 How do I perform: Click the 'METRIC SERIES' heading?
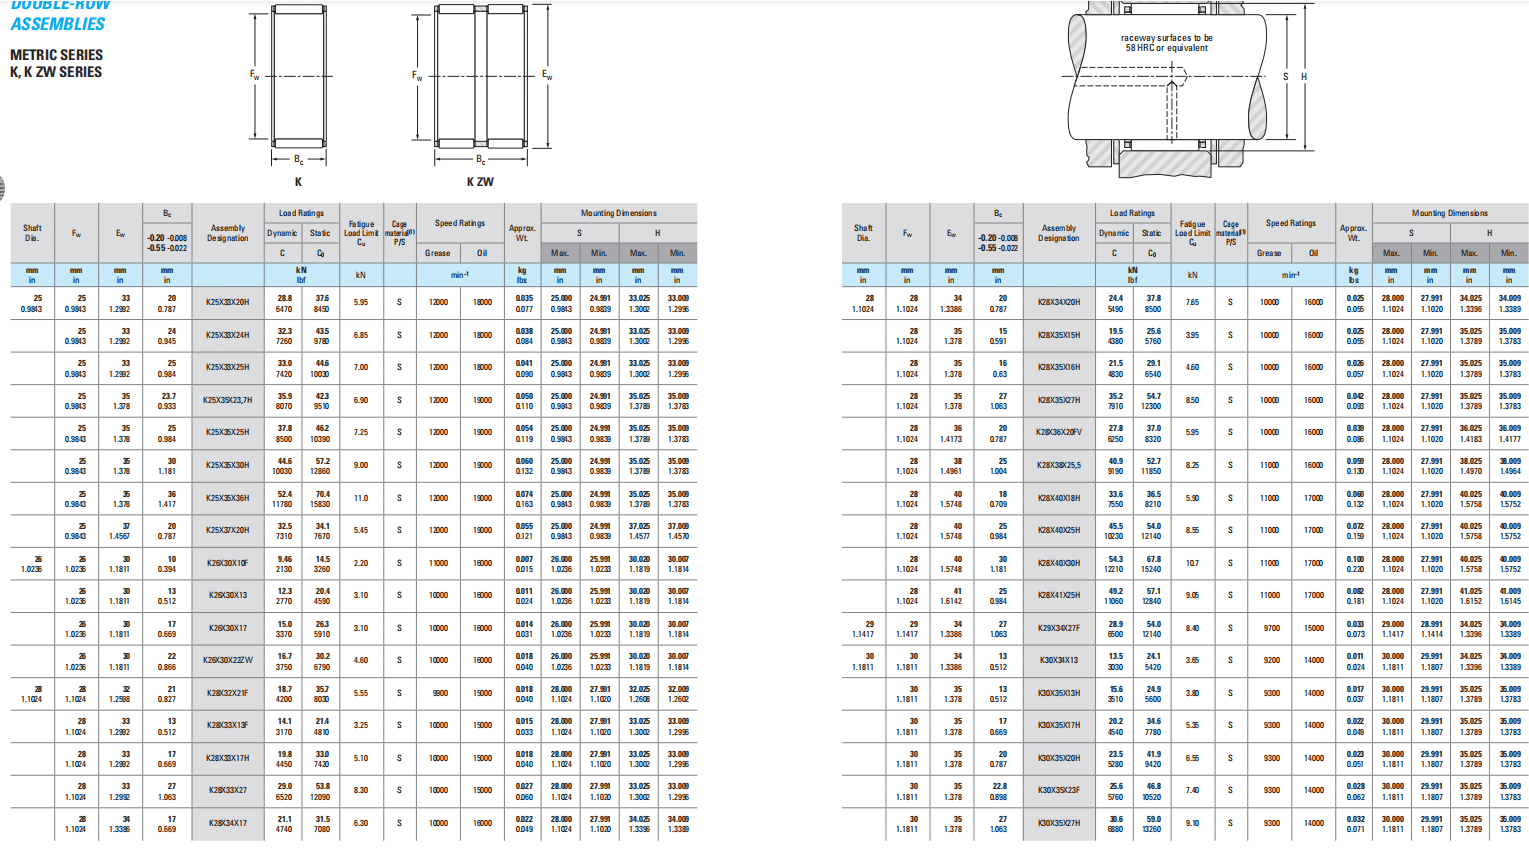pos(56,55)
